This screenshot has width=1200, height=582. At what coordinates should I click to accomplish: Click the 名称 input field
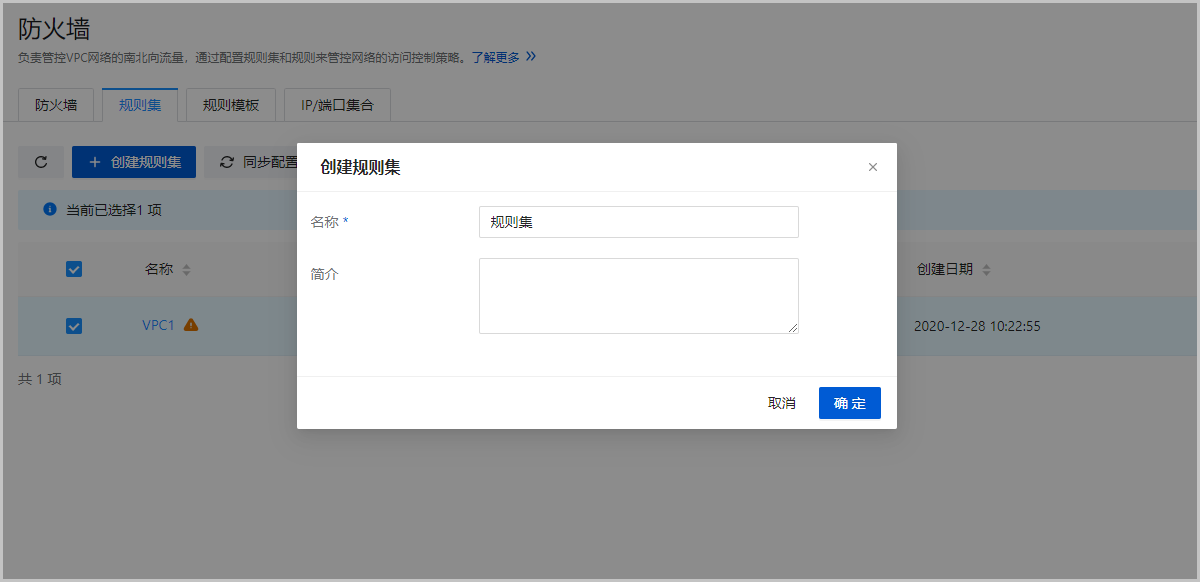click(638, 222)
